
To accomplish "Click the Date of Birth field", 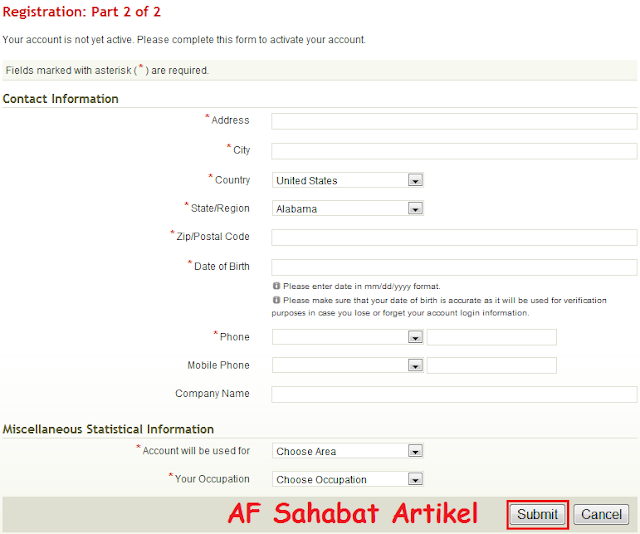I will tap(454, 267).
